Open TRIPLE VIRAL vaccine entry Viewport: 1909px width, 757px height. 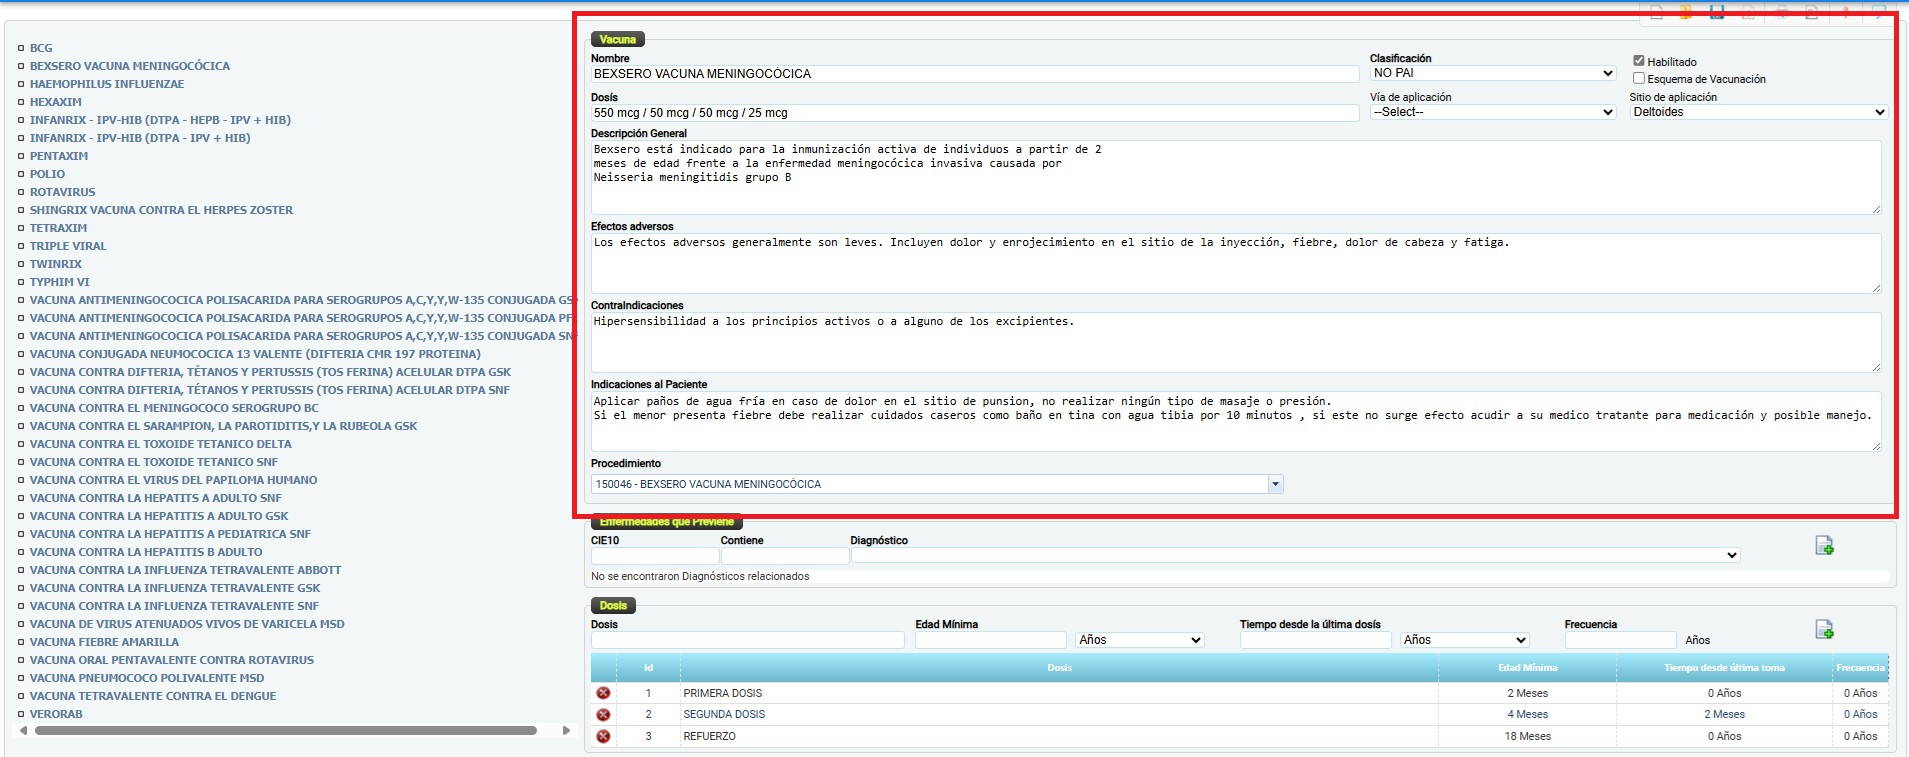pos(68,246)
